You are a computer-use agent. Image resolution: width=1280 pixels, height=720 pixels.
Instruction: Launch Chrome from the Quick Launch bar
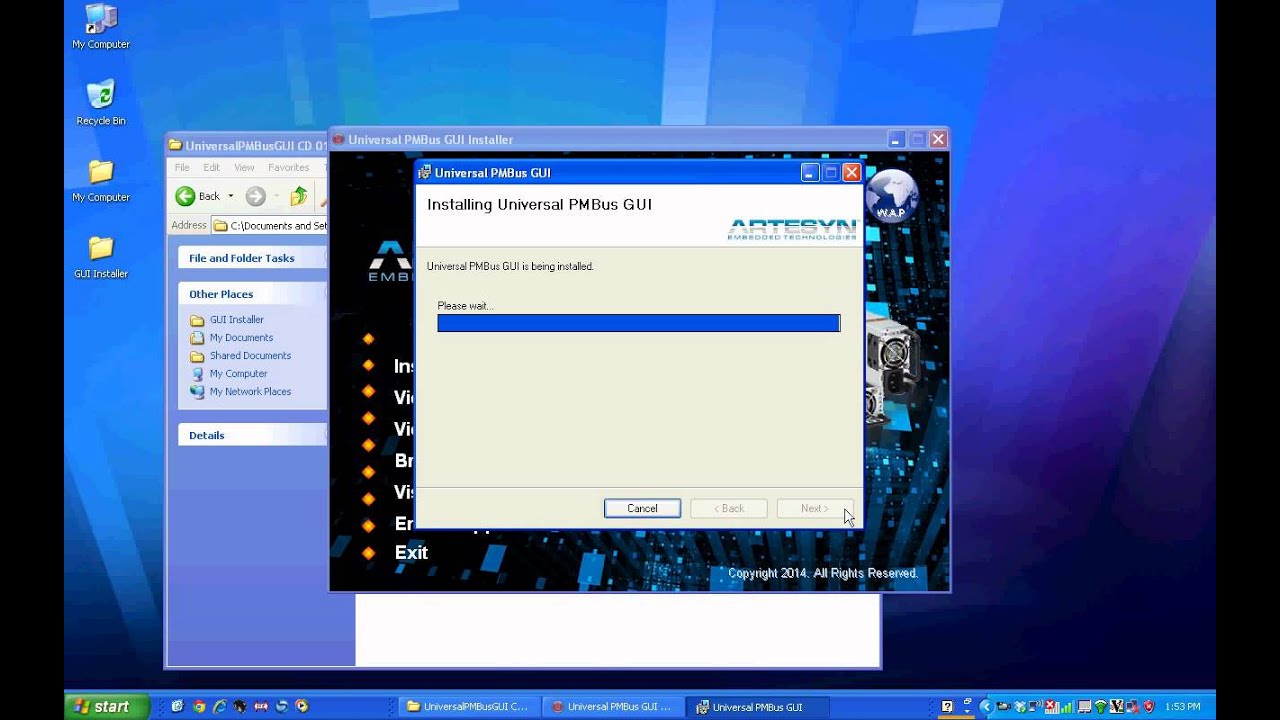pos(199,706)
